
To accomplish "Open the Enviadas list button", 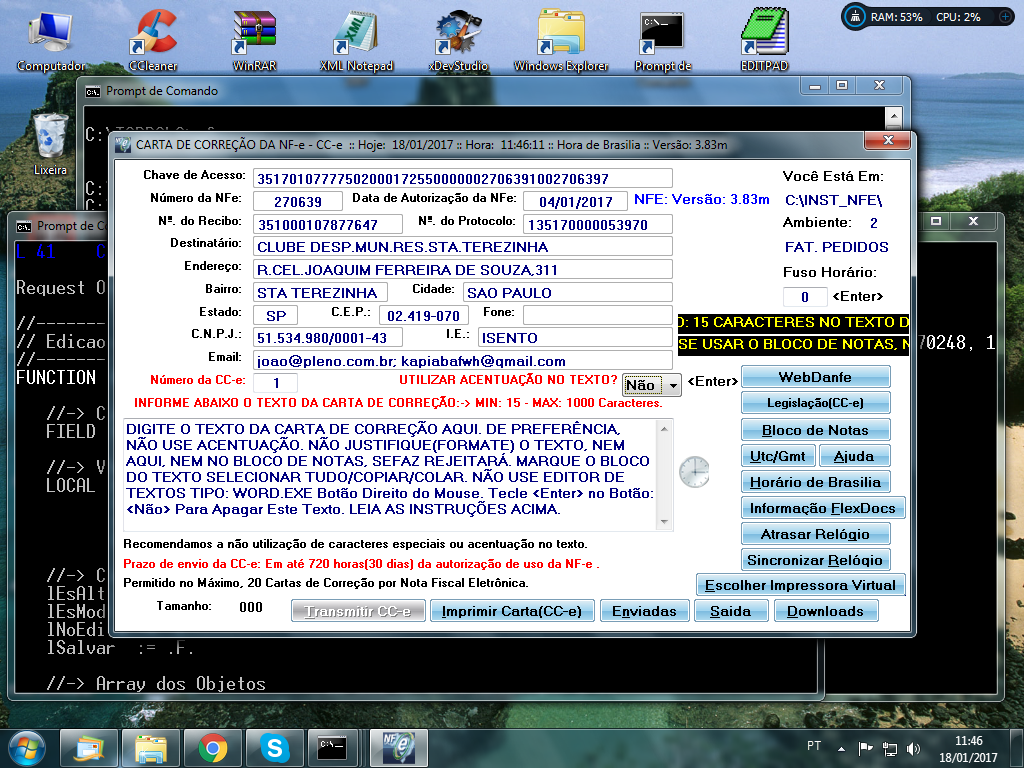I will [644, 611].
